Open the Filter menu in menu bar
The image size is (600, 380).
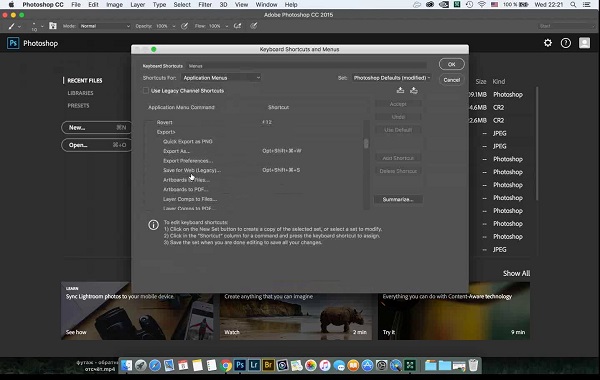(x=205, y=5)
